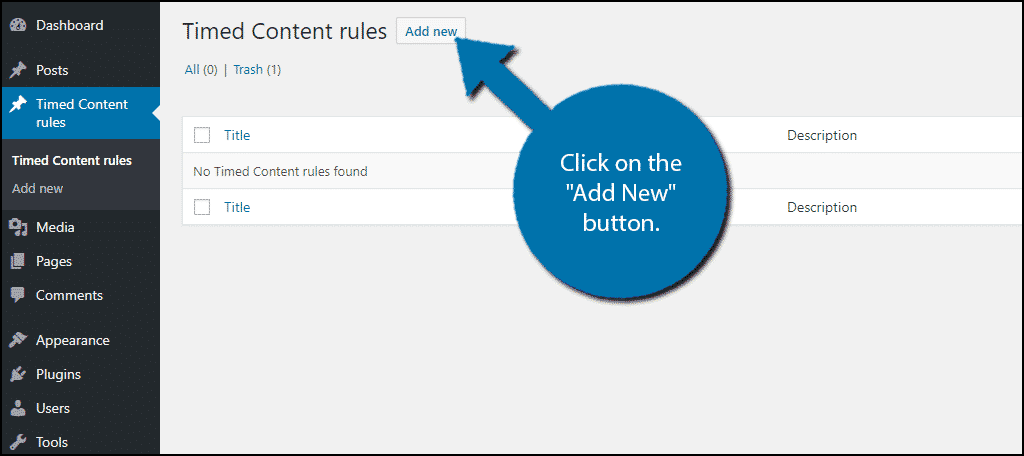Click the Users person icon

(x=18, y=408)
